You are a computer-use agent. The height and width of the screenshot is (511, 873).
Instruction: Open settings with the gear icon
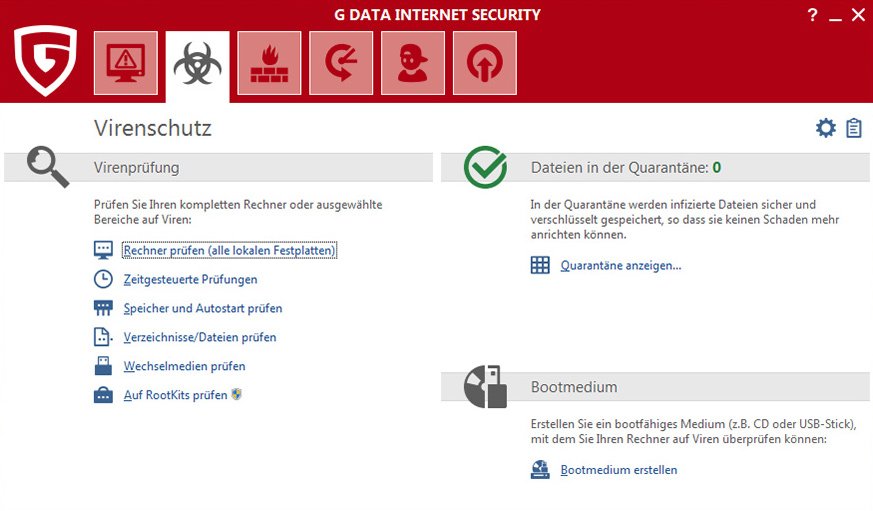pos(825,128)
